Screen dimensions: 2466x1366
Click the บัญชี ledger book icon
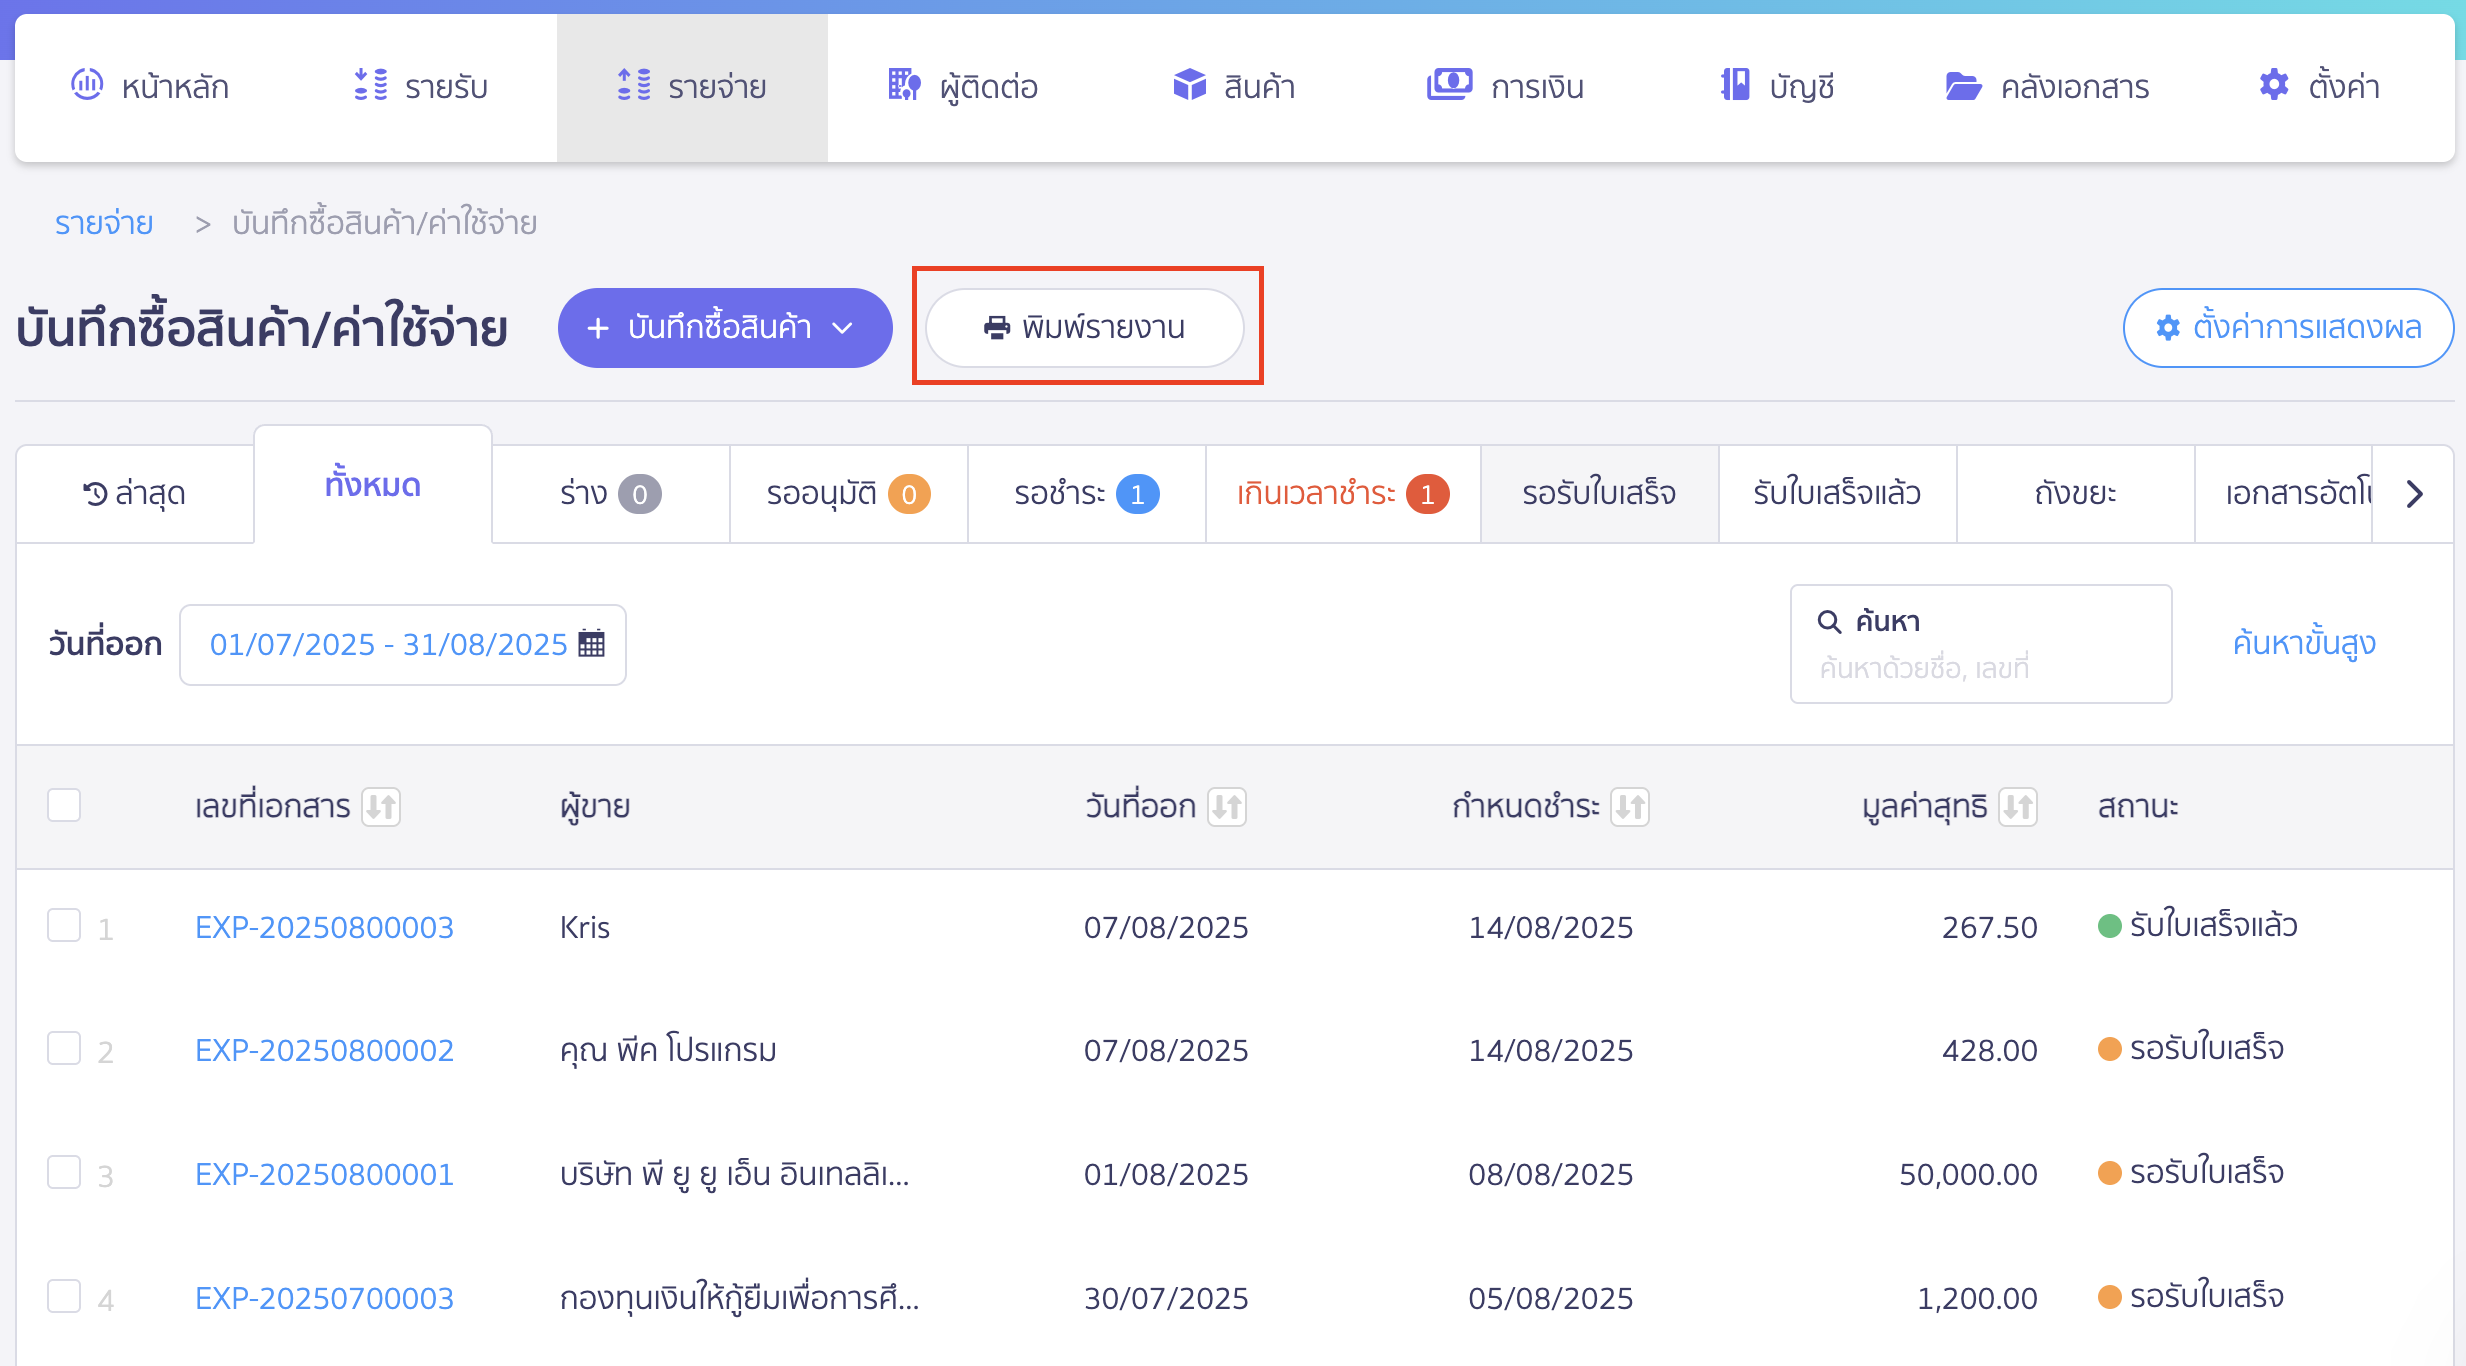point(1735,85)
